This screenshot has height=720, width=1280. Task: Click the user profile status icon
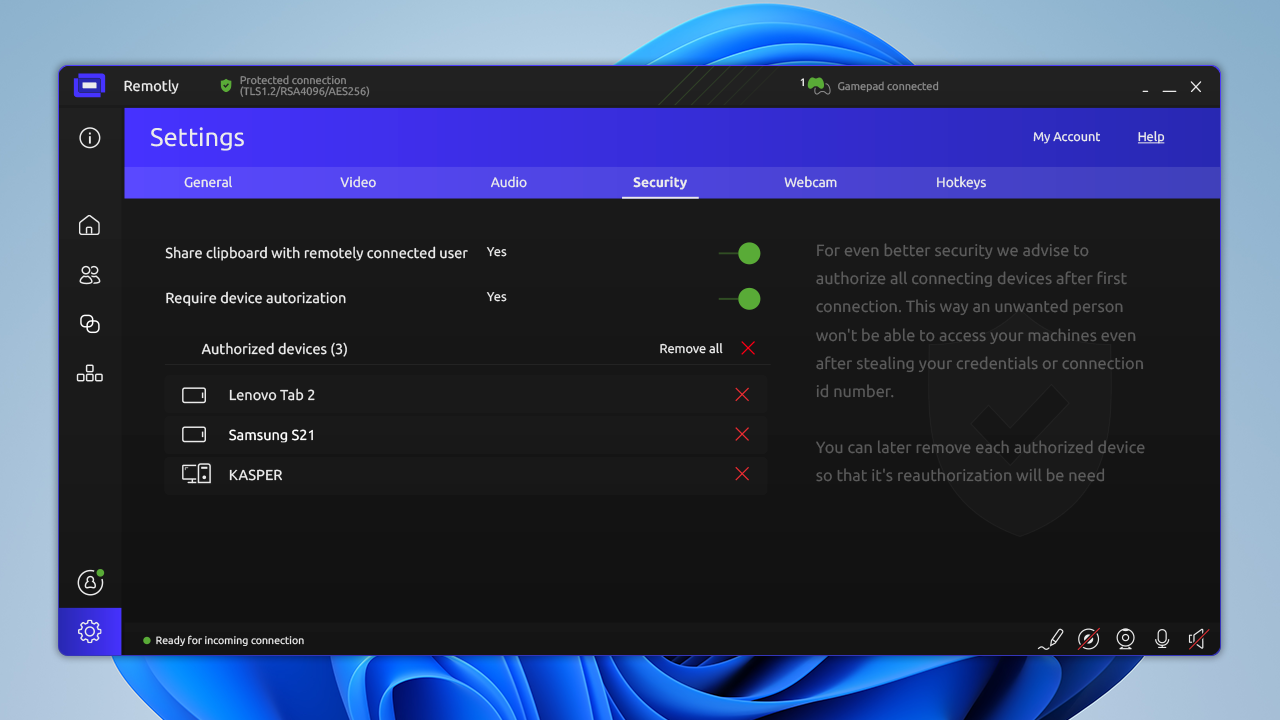(x=90, y=581)
